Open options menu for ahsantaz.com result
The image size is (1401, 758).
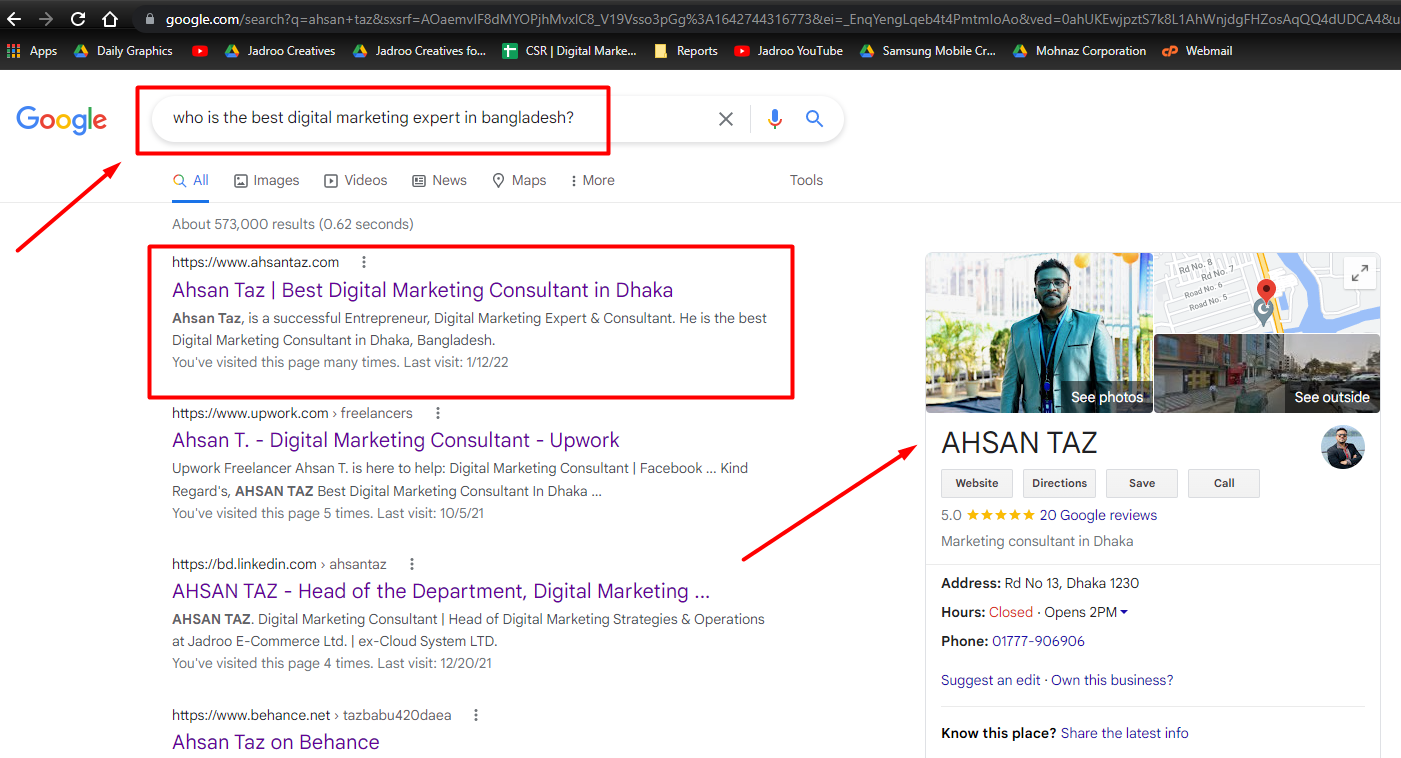tap(364, 262)
